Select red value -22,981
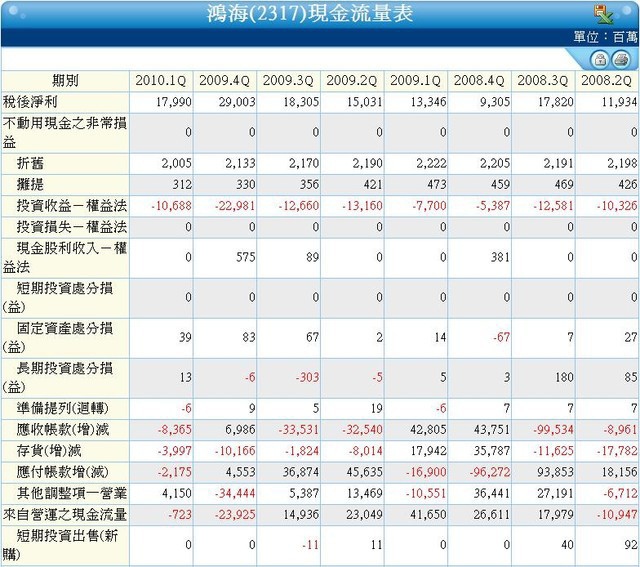The width and height of the screenshot is (640, 567). pos(235,206)
